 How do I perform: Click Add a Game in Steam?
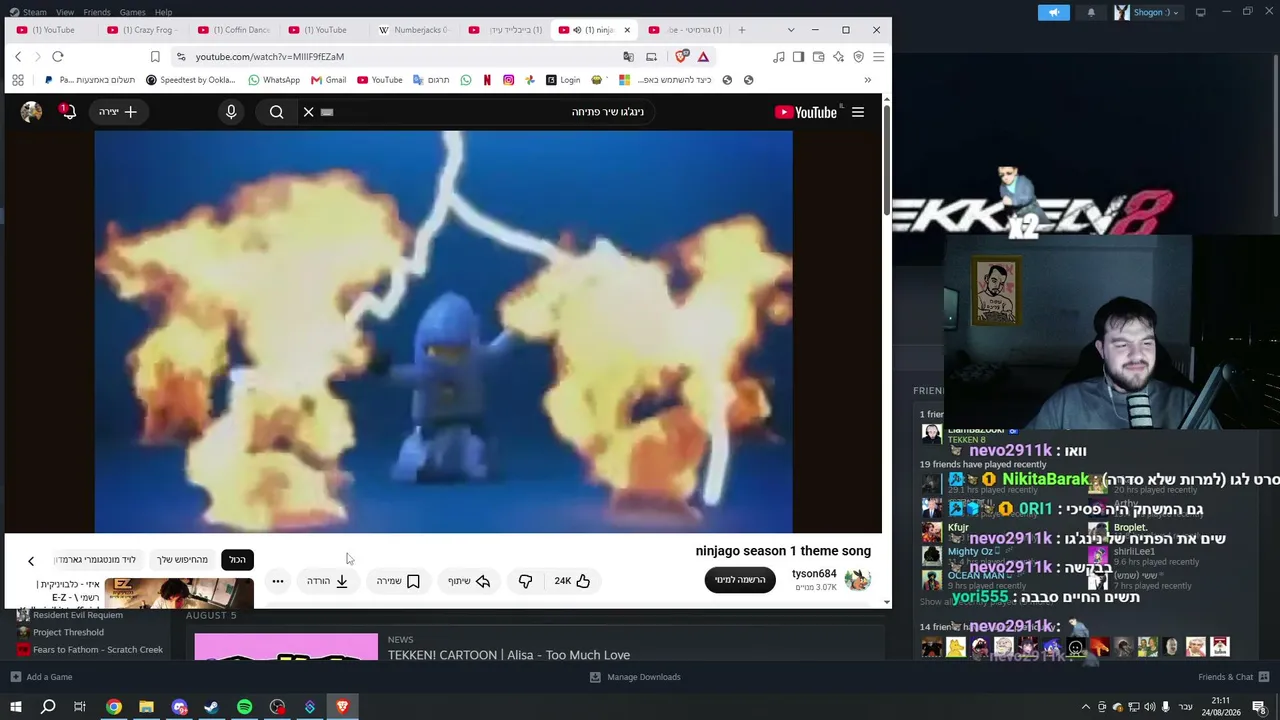[x=41, y=677]
